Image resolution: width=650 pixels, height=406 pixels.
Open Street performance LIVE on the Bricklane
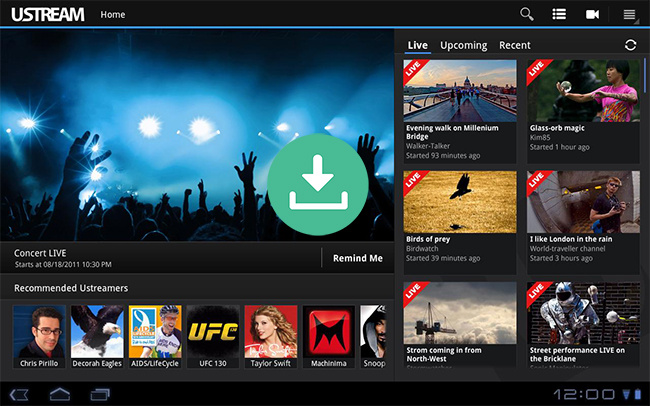[583, 324]
